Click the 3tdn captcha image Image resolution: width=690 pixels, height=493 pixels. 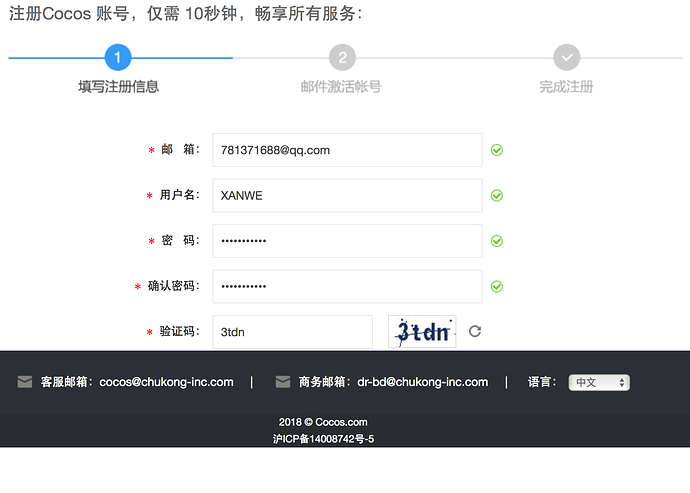coord(422,331)
